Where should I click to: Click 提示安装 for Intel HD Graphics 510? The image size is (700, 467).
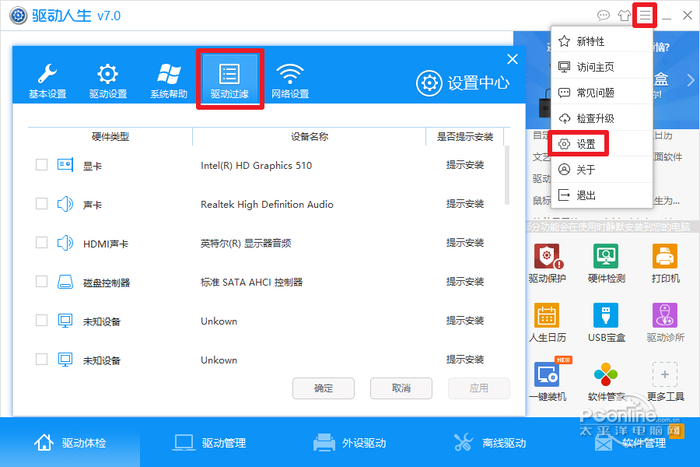point(465,165)
